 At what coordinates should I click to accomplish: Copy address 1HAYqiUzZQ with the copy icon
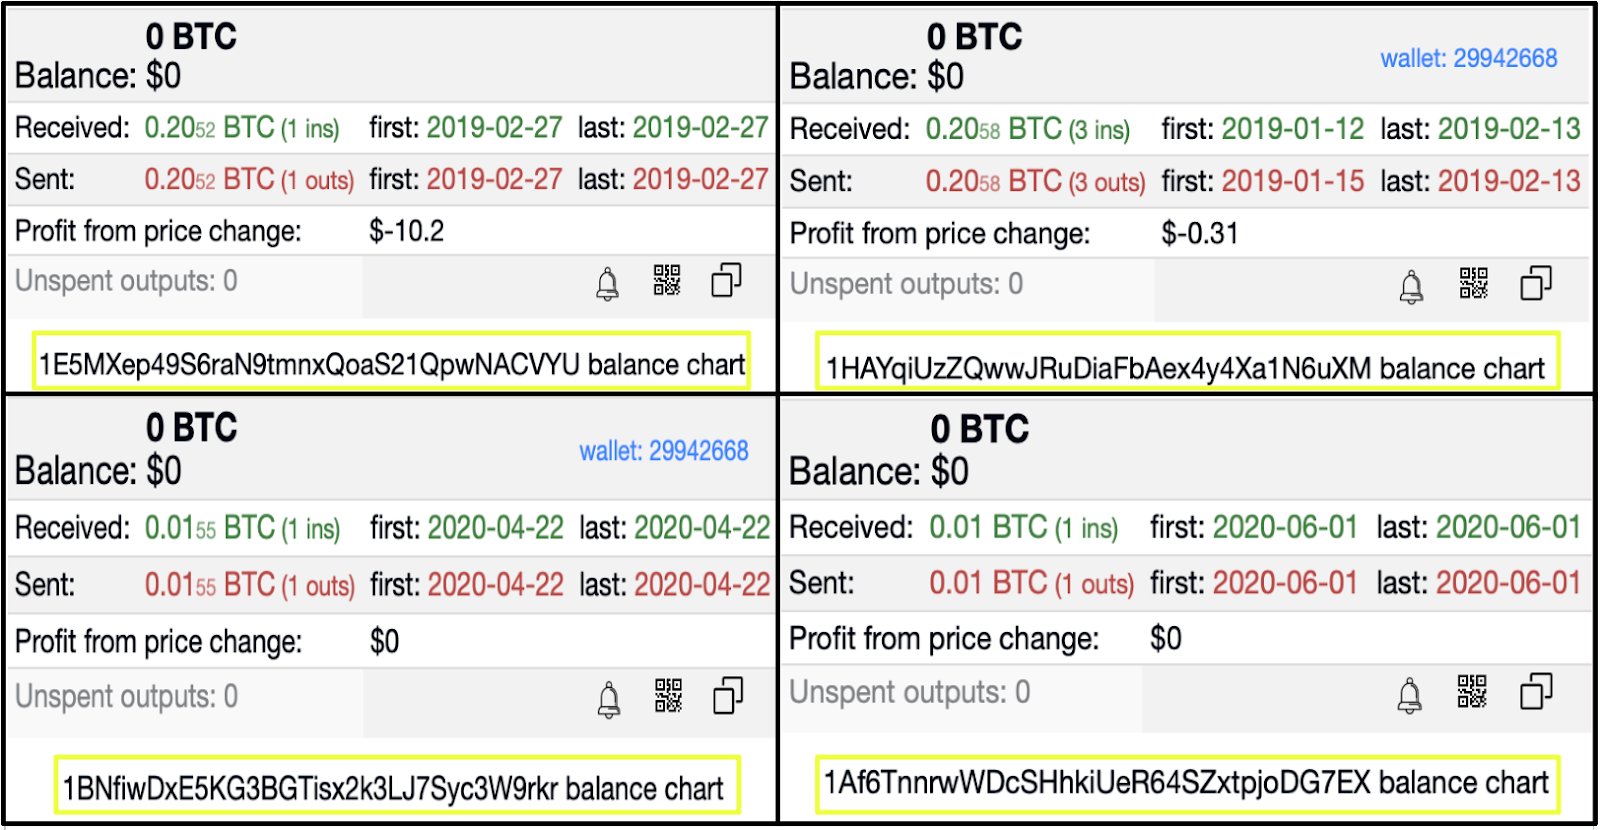click(1535, 284)
